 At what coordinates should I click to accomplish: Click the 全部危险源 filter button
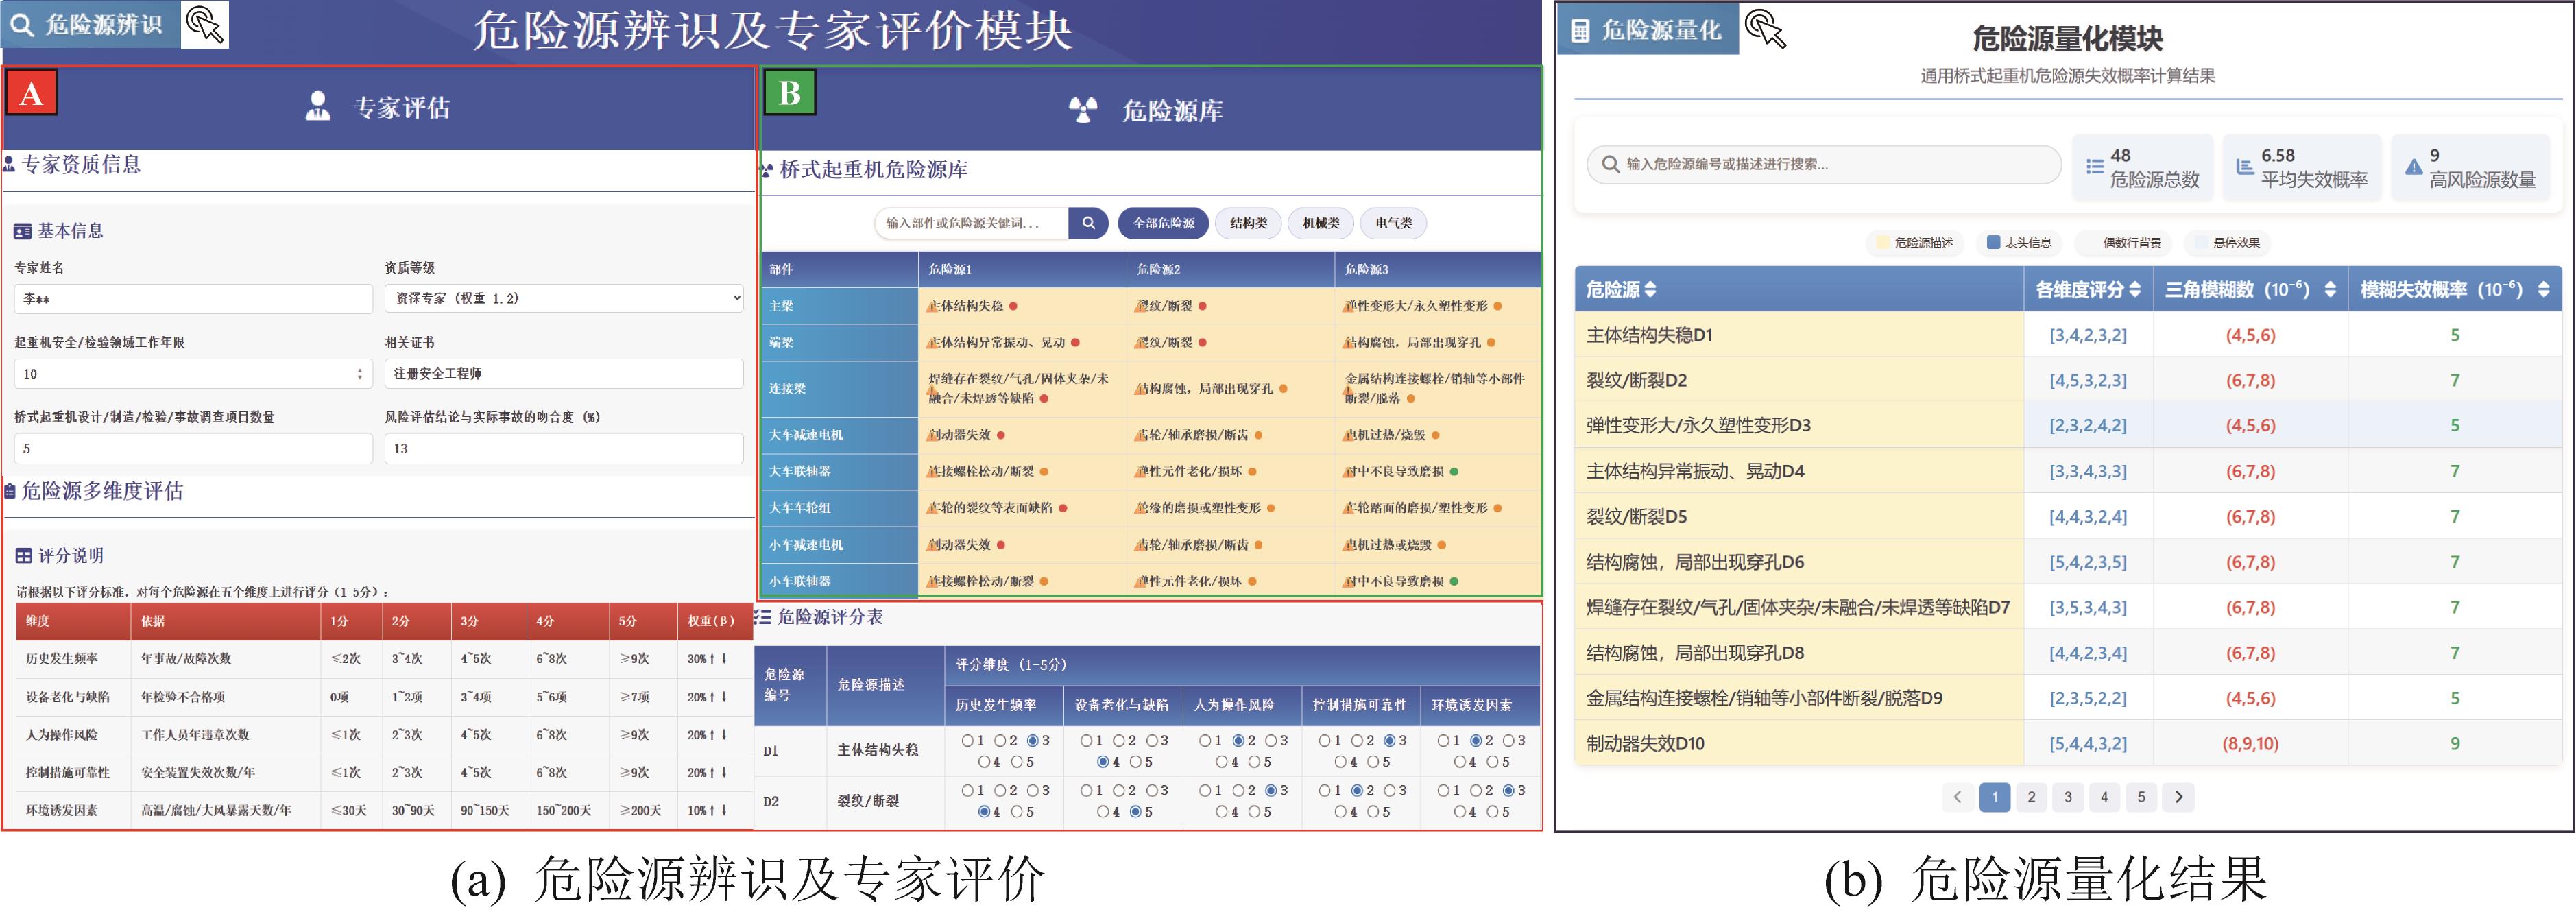click(x=1163, y=223)
